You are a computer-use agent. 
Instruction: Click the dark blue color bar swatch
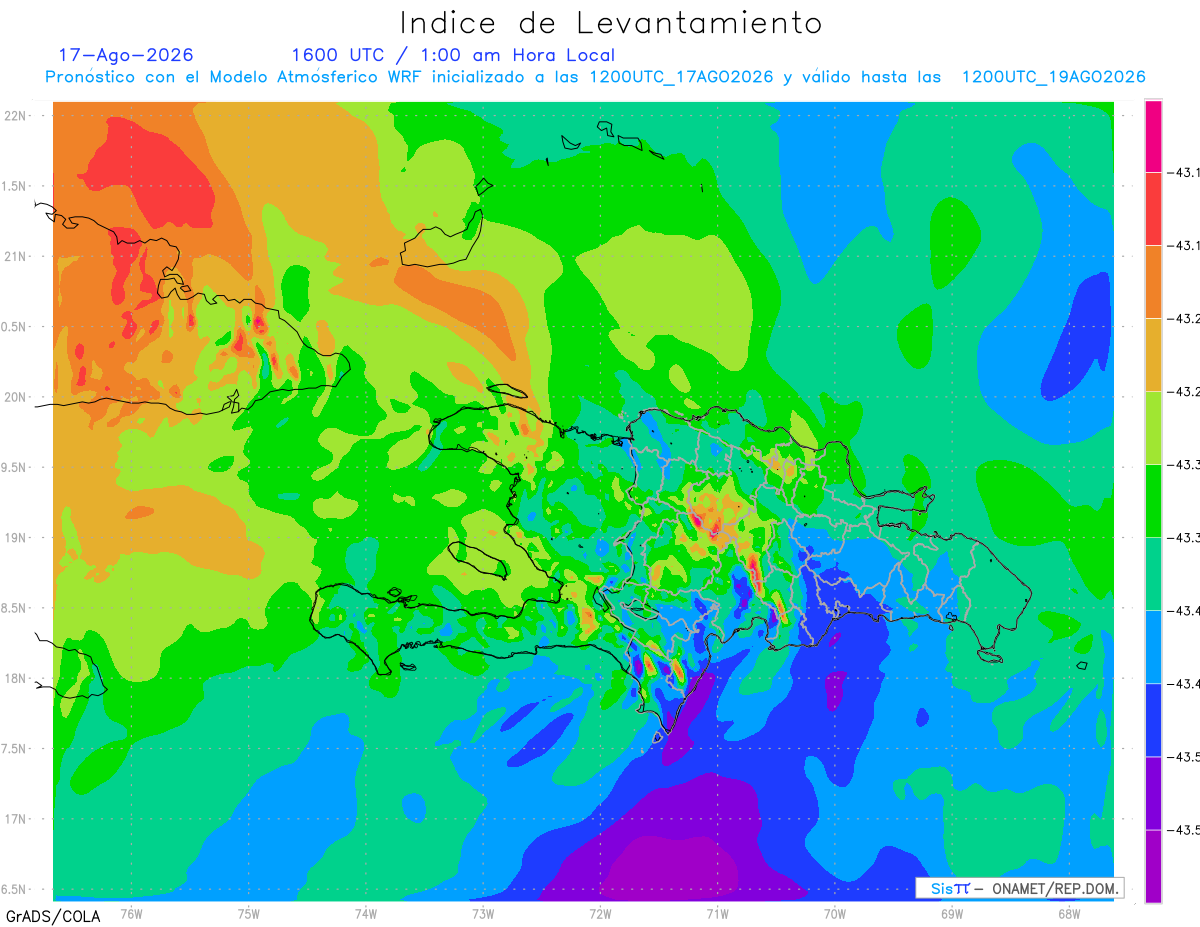pyautogui.click(x=1153, y=720)
